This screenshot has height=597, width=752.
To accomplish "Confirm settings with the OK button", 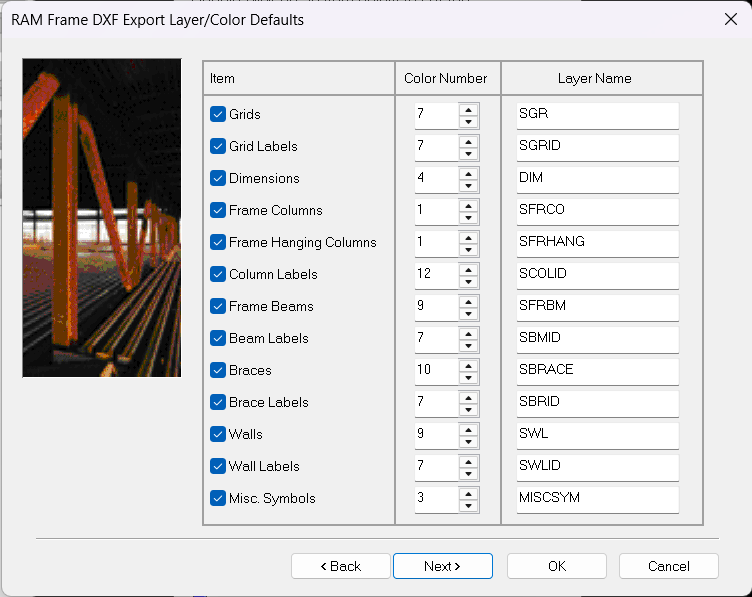I will [x=556, y=566].
